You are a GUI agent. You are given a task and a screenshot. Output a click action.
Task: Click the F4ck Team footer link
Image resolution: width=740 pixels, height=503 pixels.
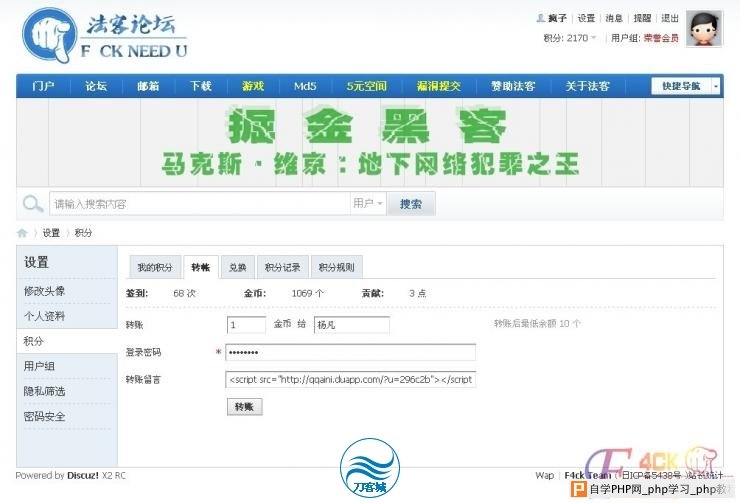click(587, 475)
